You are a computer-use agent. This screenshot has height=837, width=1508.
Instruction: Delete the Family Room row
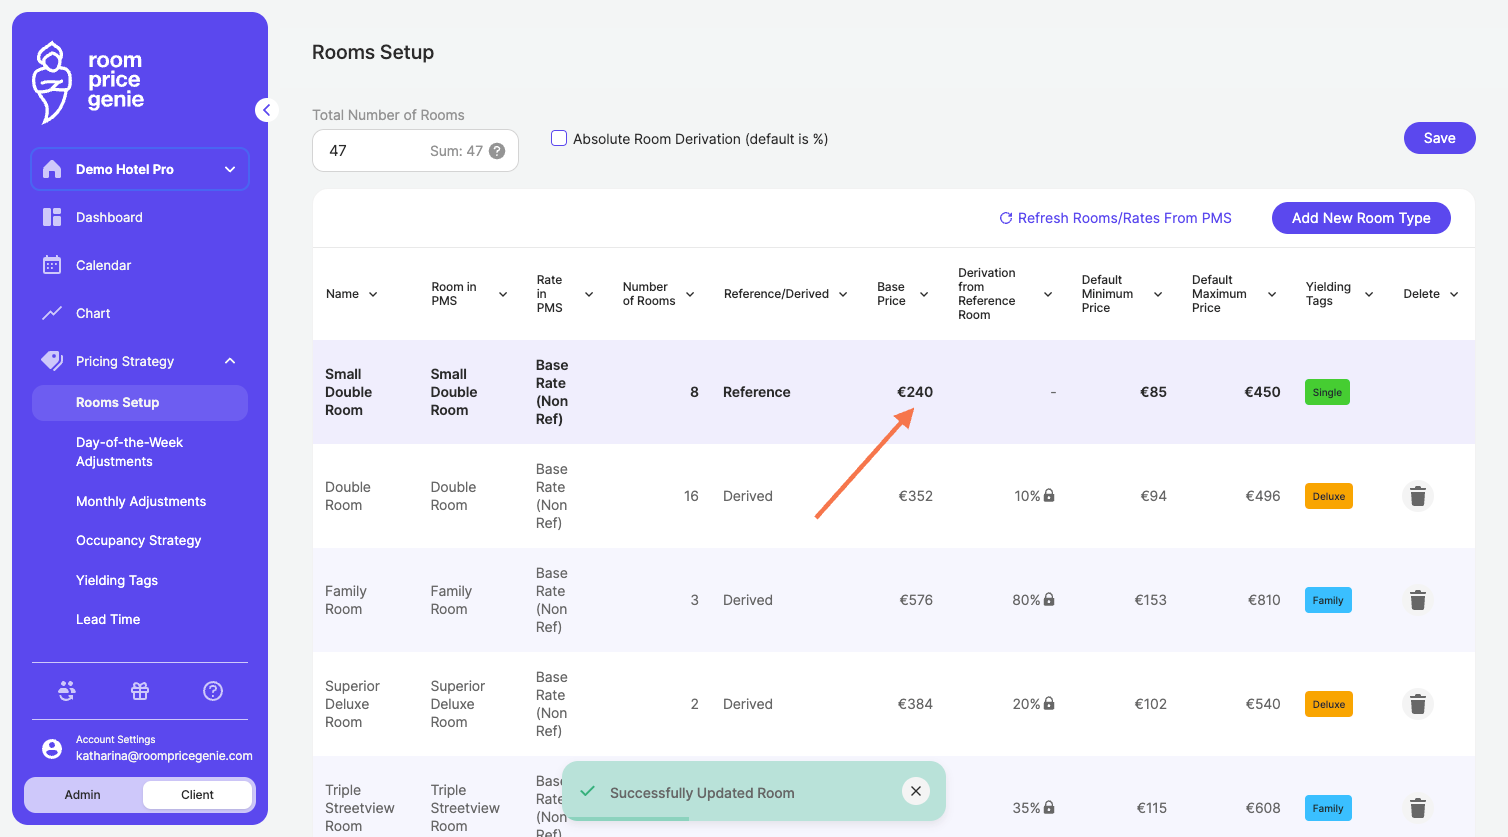click(1417, 600)
